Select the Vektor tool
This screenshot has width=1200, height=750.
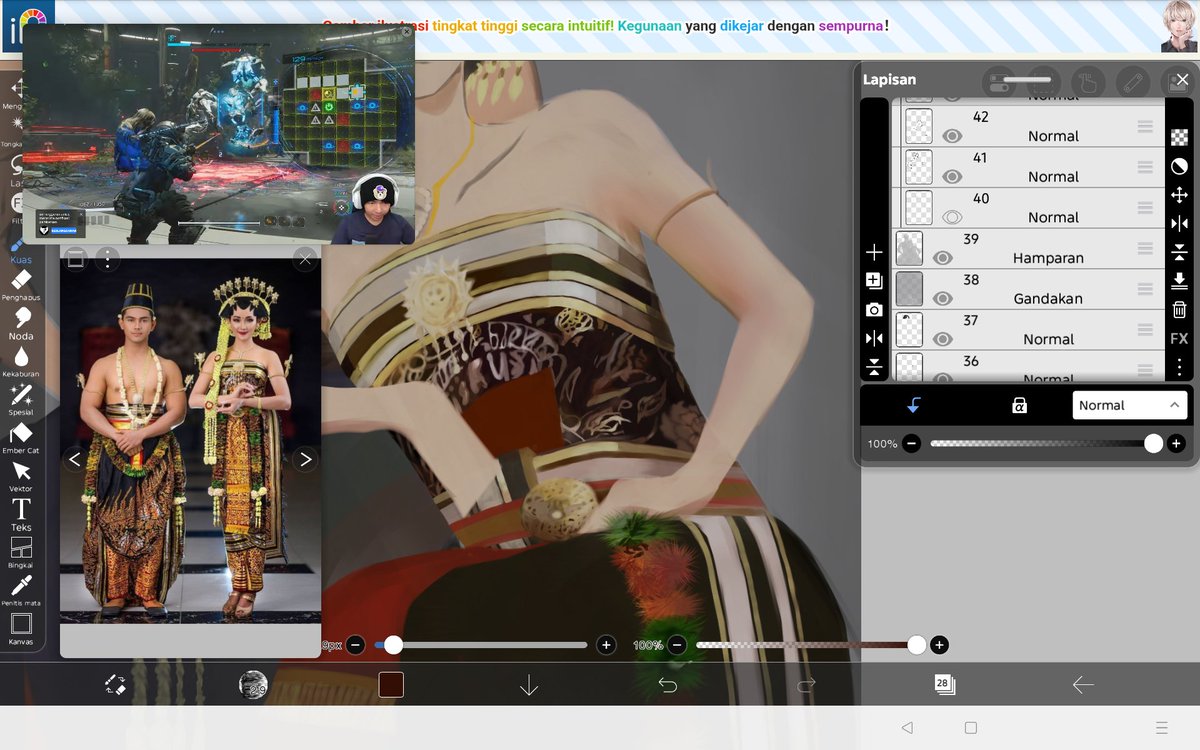(20, 476)
